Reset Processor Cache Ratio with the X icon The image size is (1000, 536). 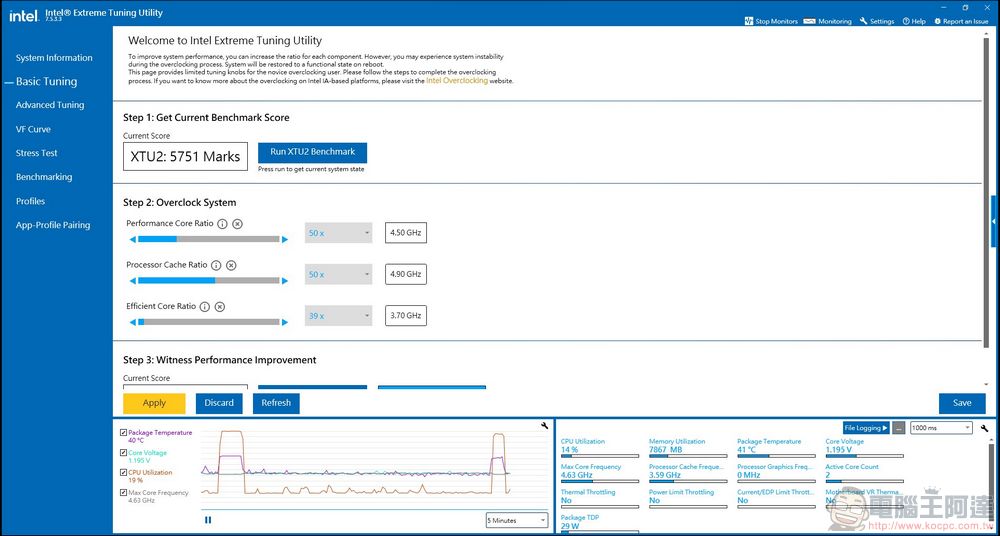(232, 265)
